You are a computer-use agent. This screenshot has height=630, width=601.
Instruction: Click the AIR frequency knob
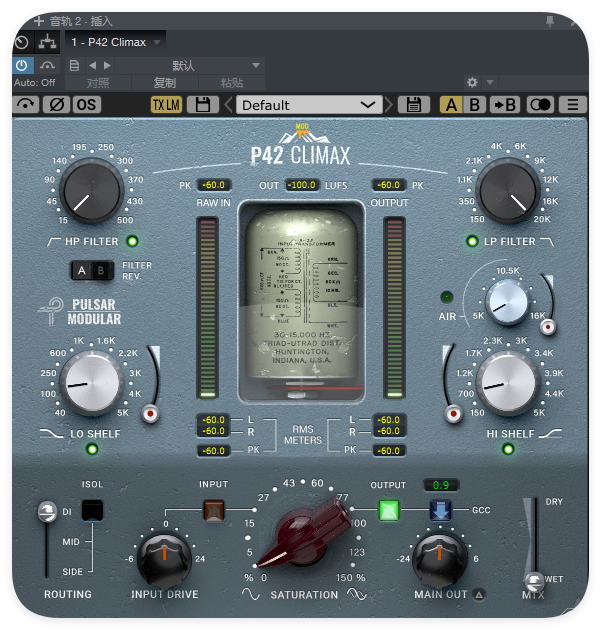(x=507, y=302)
